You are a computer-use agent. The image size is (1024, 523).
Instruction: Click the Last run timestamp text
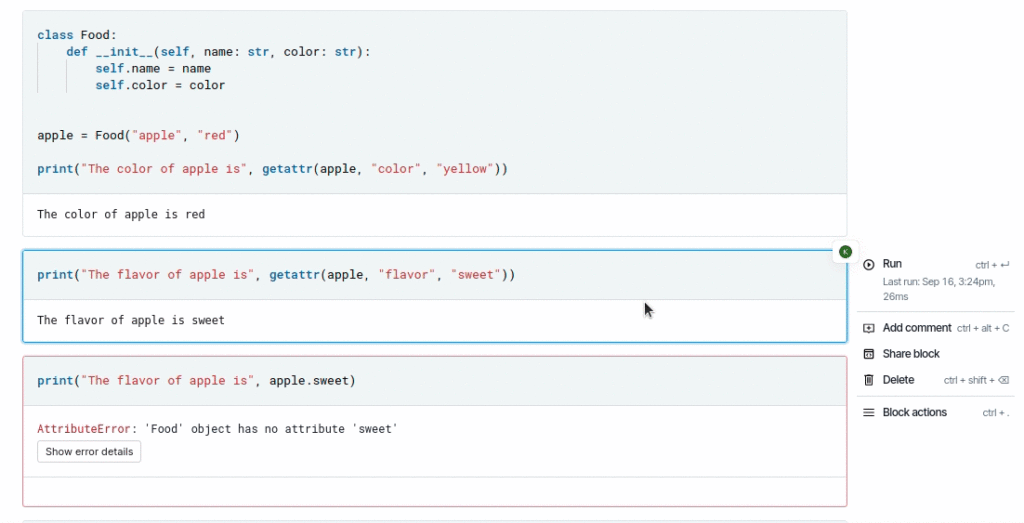pyautogui.click(x=938, y=289)
